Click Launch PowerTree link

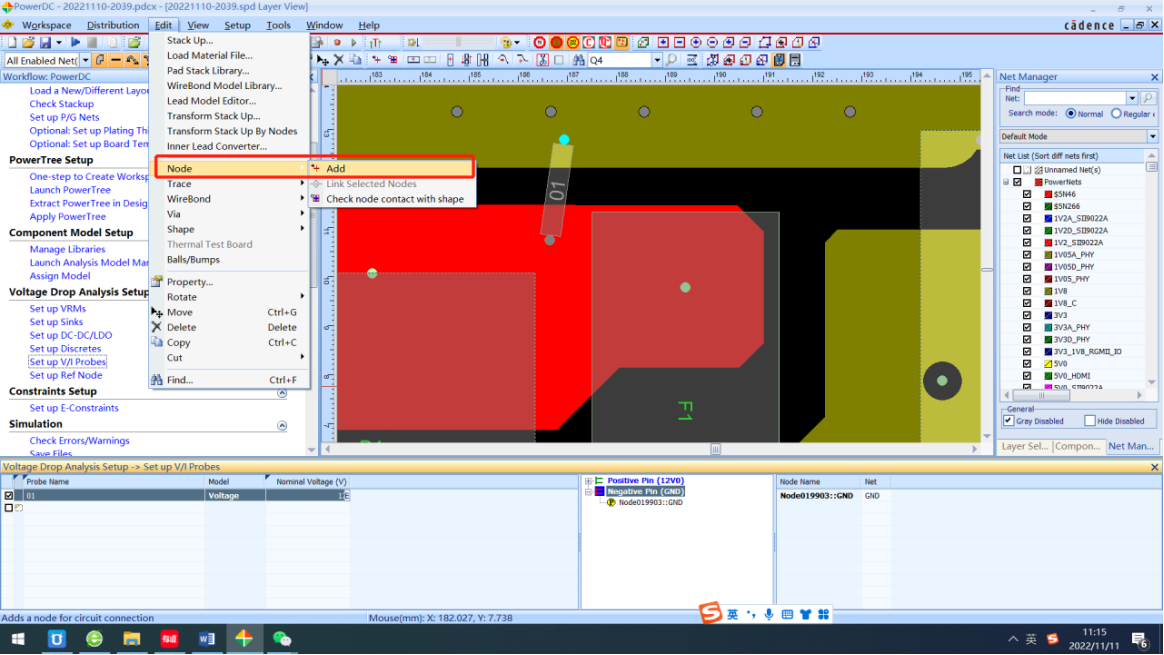(70, 190)
